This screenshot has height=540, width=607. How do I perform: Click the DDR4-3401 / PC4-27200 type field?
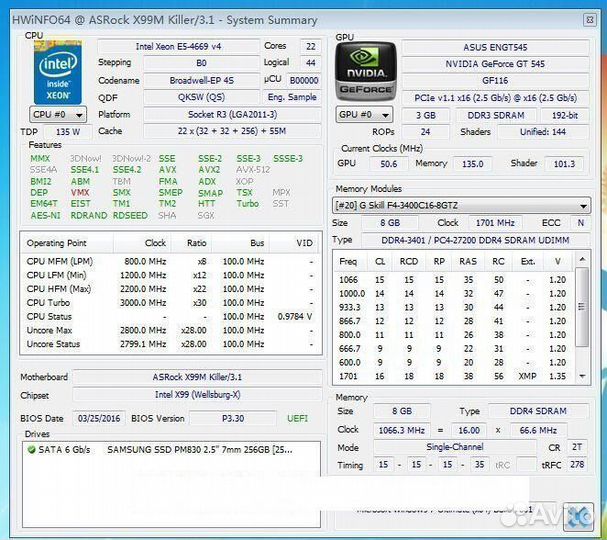(475, 240)
